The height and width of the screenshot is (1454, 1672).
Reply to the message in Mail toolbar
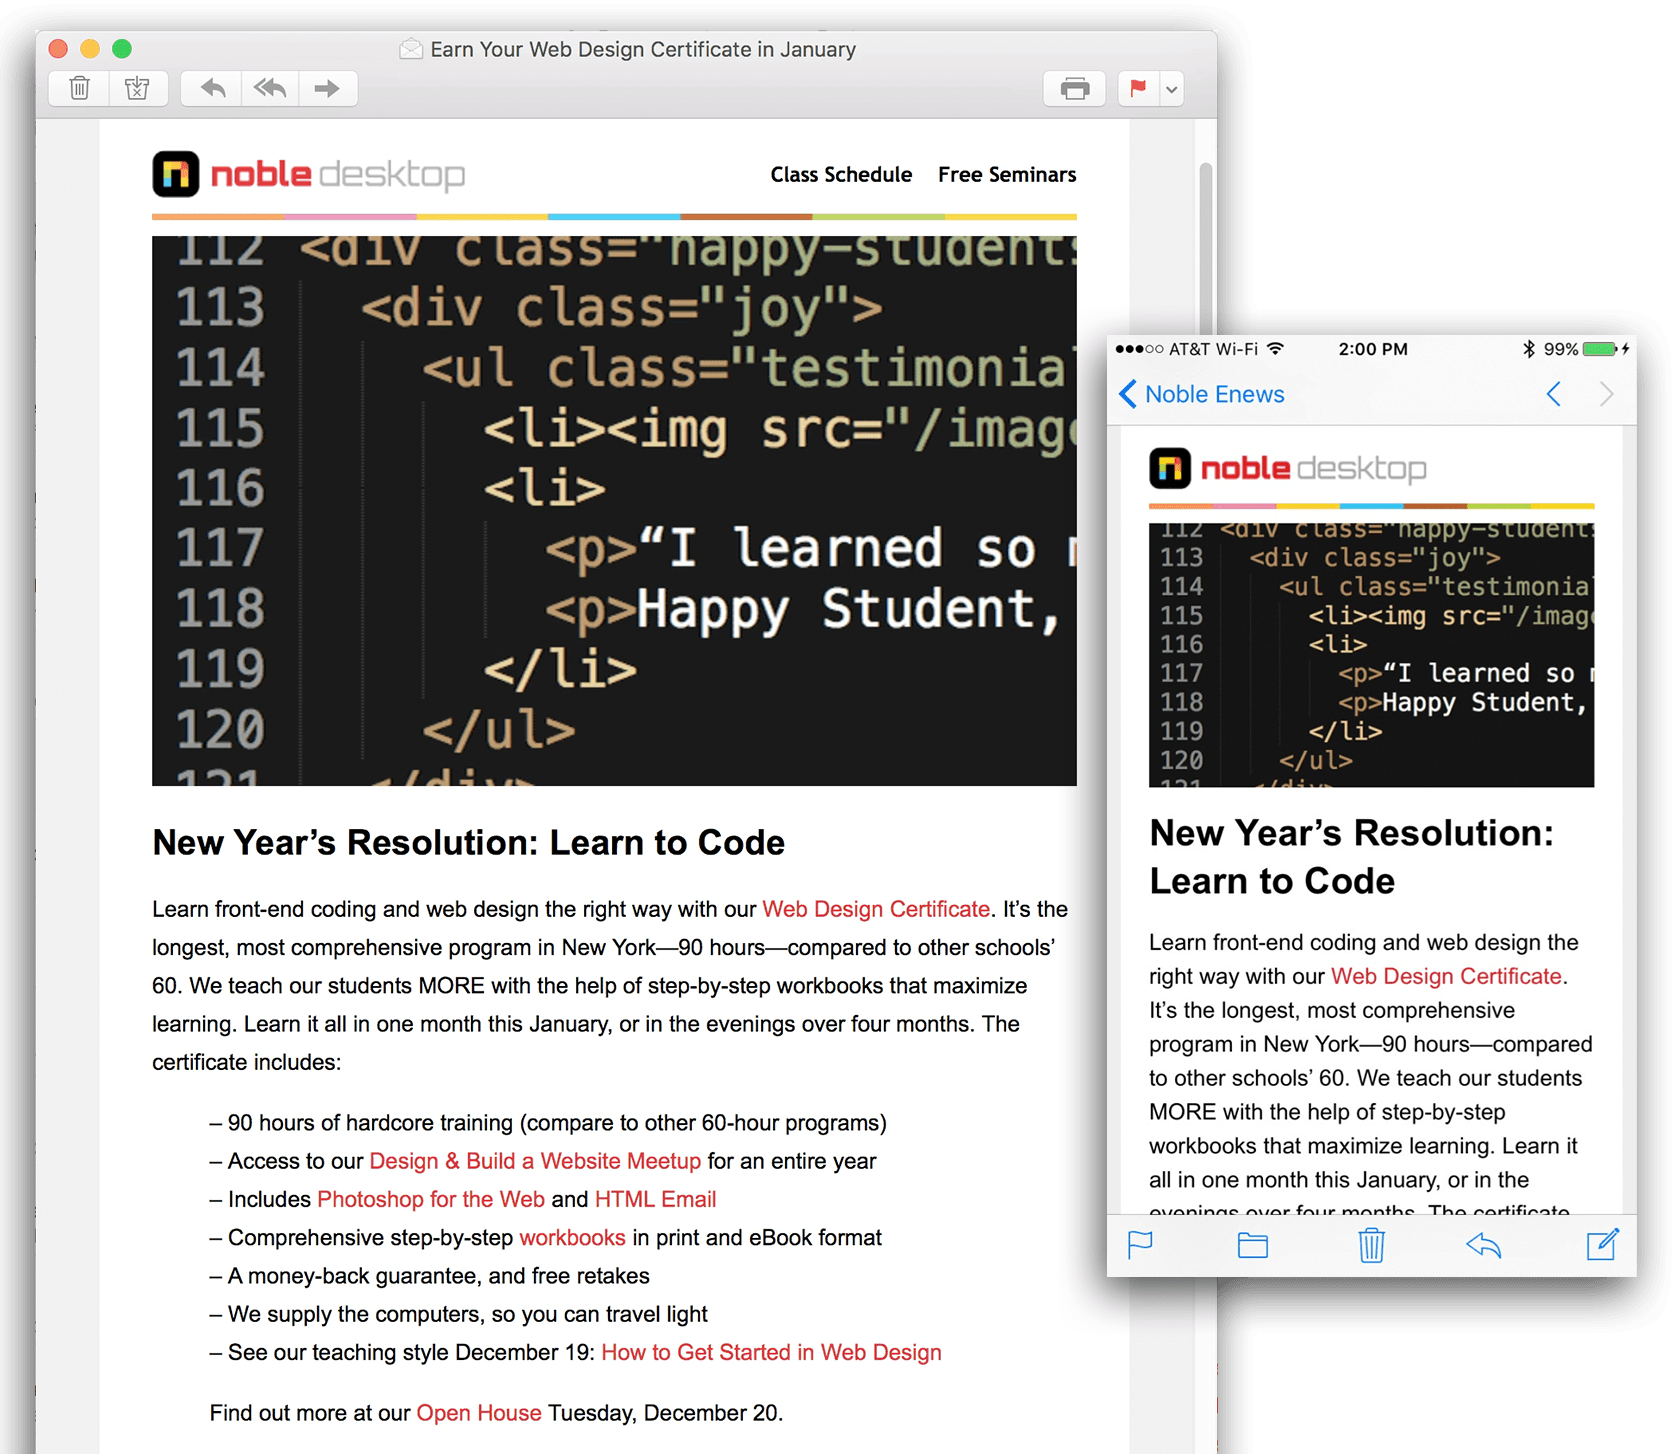212,89
